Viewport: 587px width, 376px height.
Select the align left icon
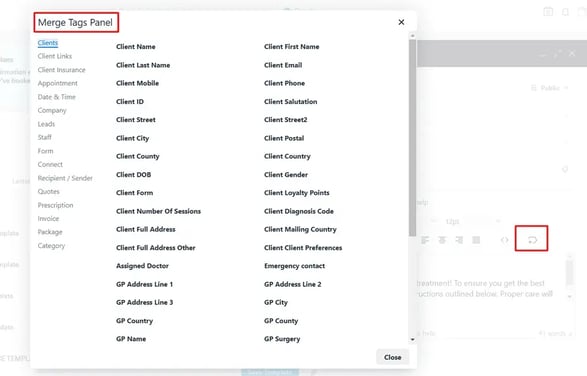[425, 240]
